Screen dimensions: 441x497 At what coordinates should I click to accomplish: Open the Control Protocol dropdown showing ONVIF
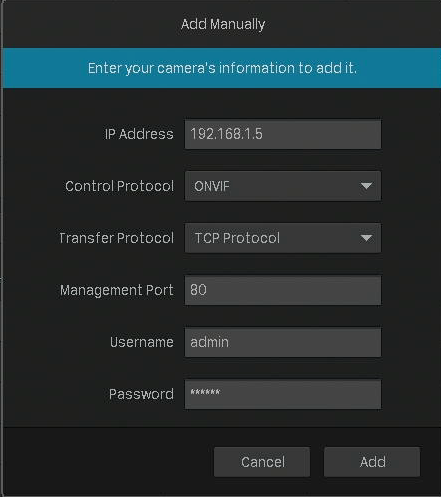[283, 186]
